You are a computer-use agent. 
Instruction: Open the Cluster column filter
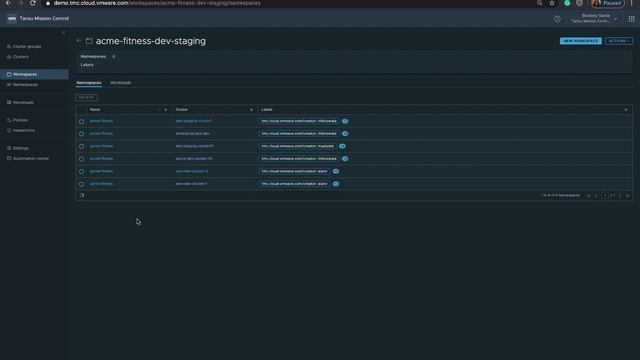tap(251, 110)
